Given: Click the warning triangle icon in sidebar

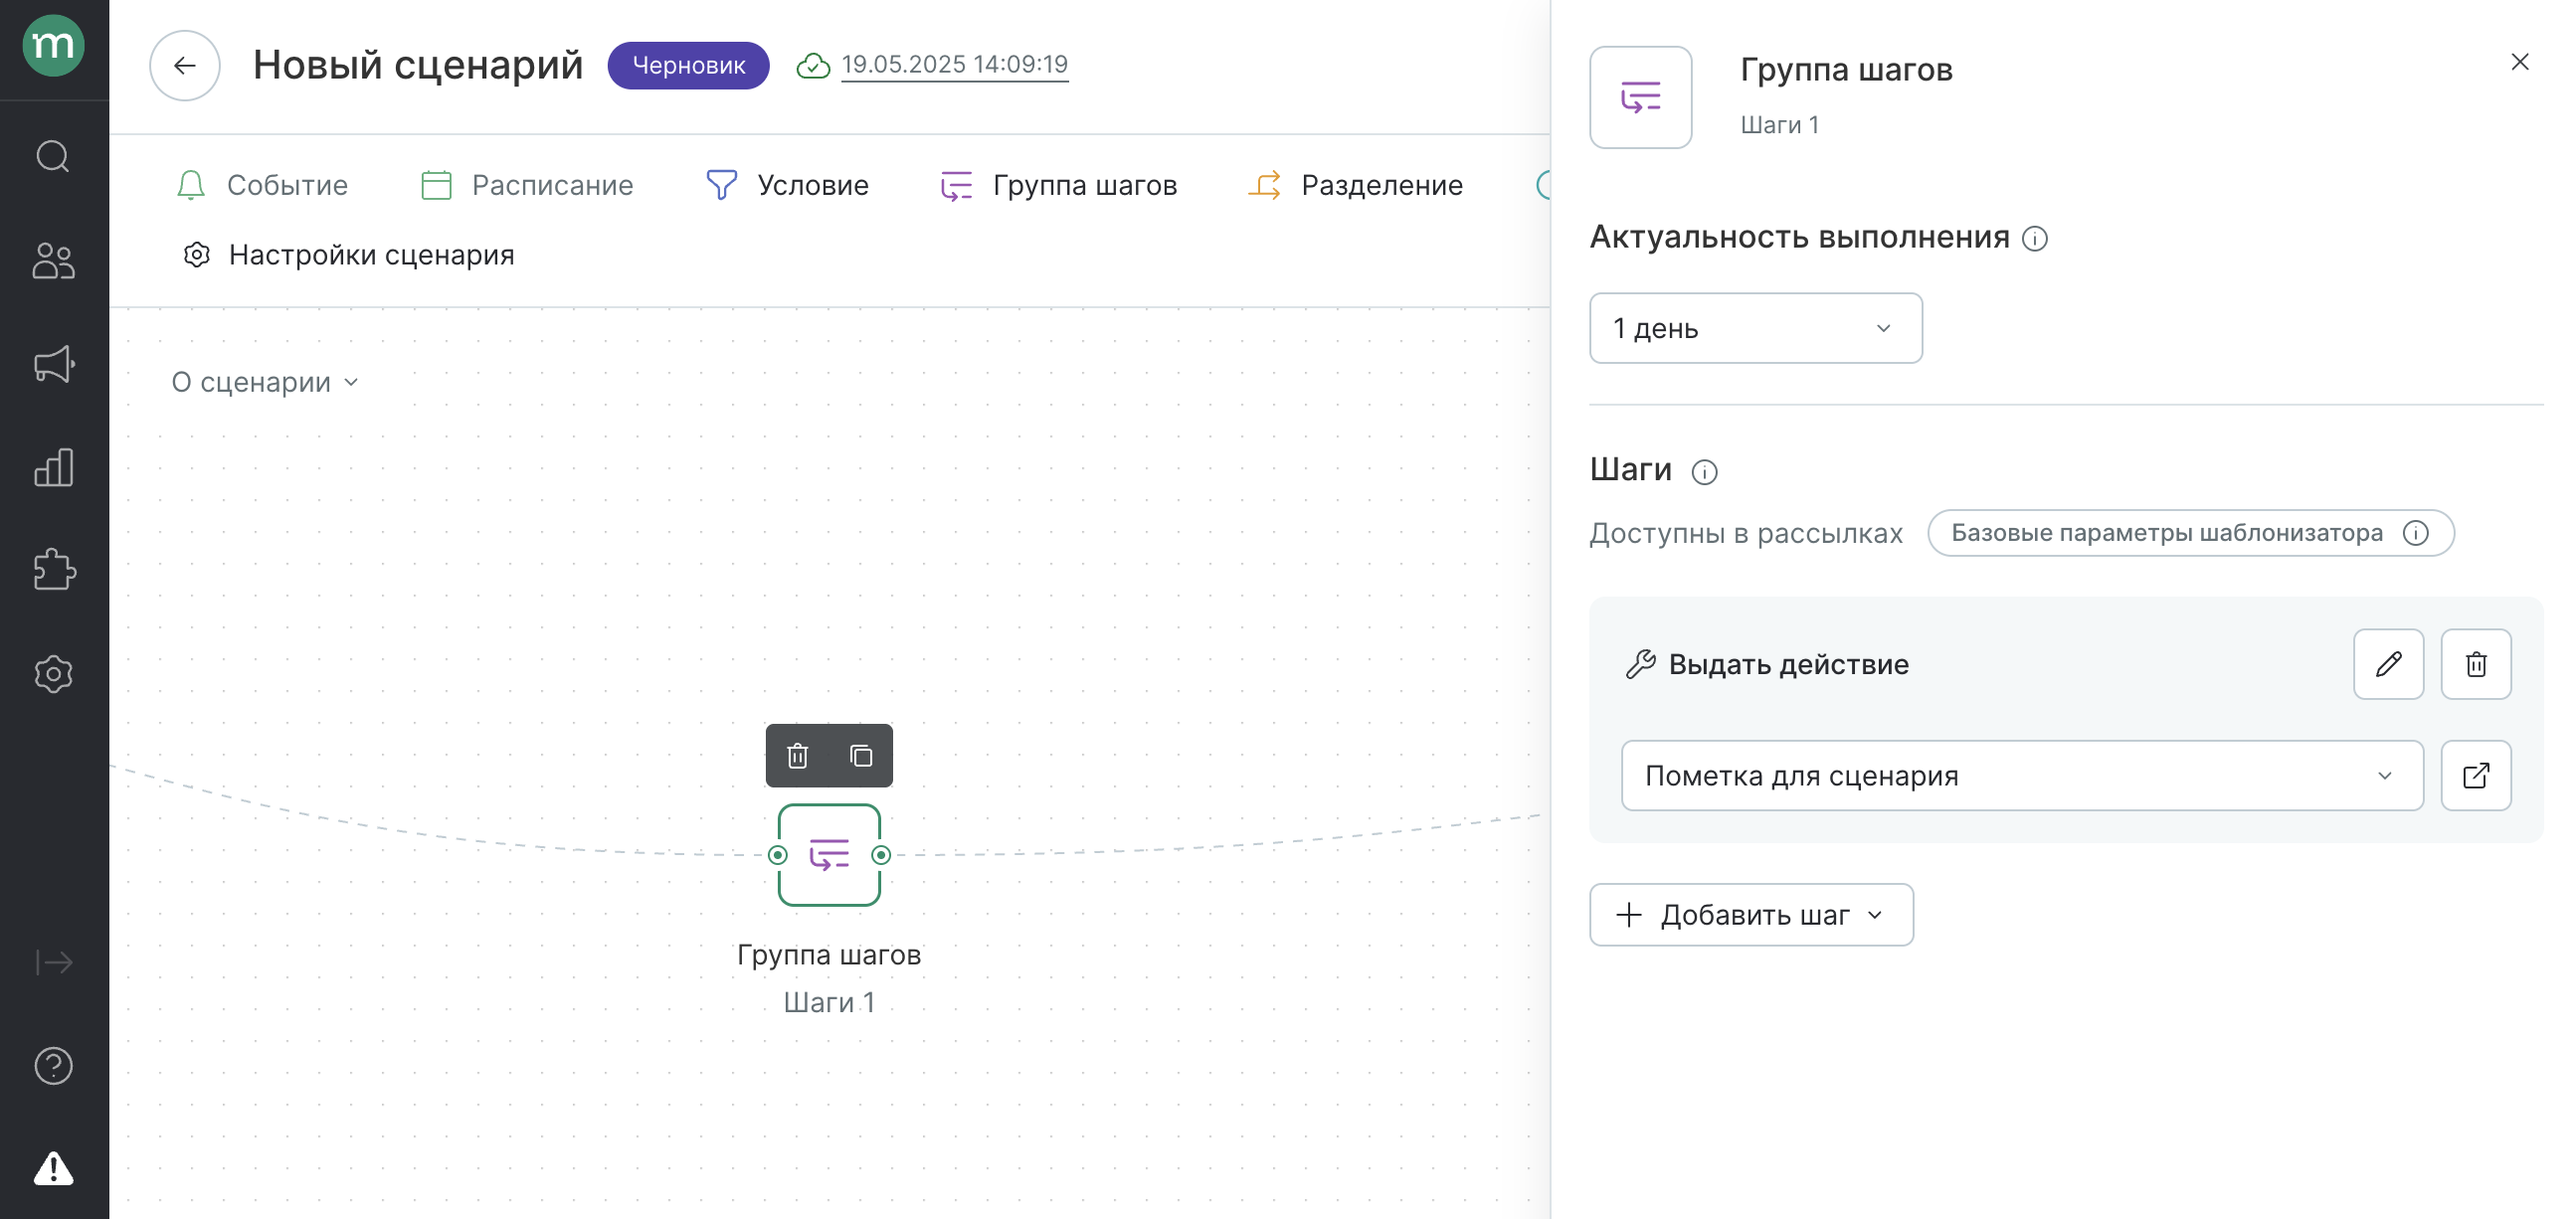Looking at the screenshot, I should [x=53, y=1168].
